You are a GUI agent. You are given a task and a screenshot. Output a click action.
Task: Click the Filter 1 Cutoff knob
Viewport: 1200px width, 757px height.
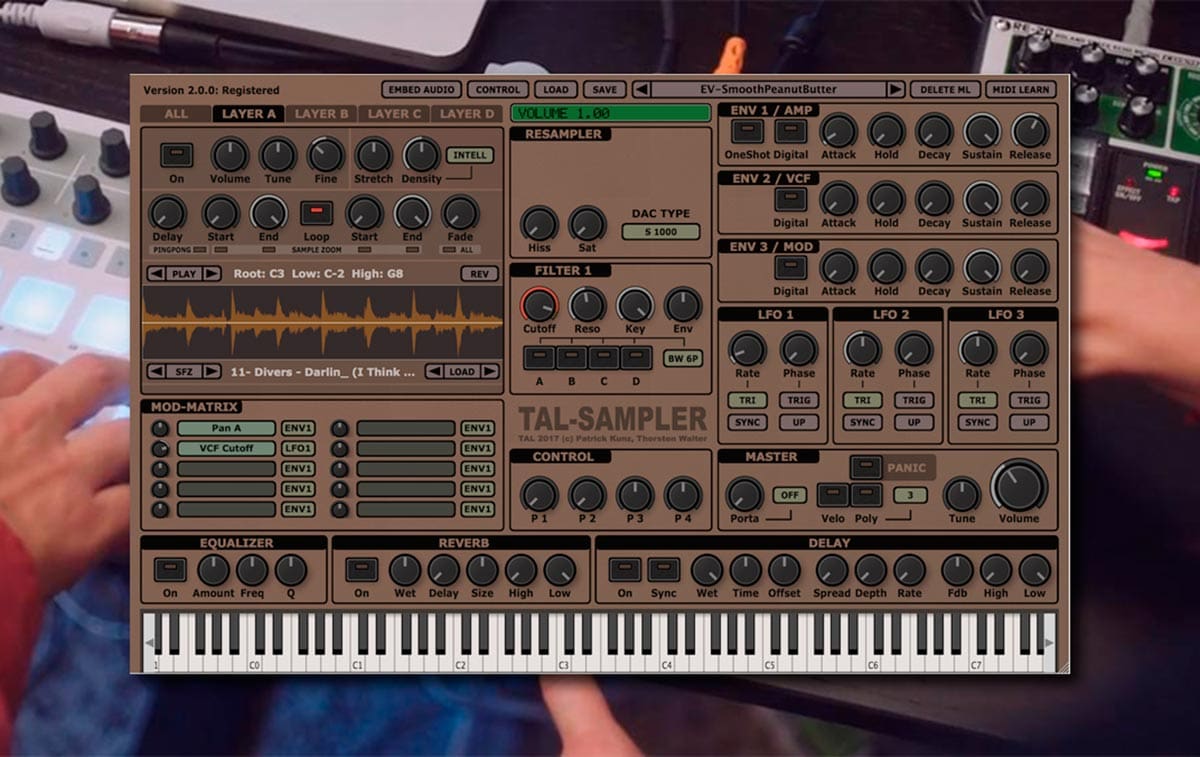click(x=540, y=304)
